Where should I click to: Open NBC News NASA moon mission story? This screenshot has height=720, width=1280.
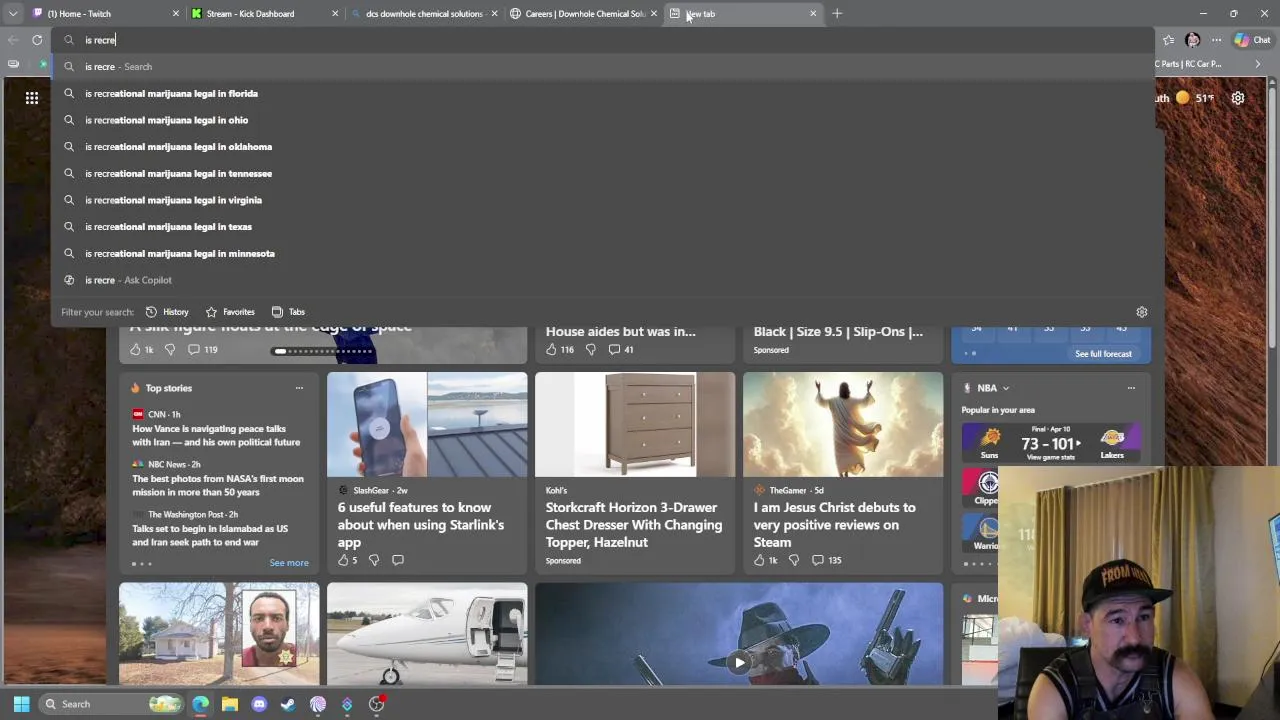click(x=218, y=485)
